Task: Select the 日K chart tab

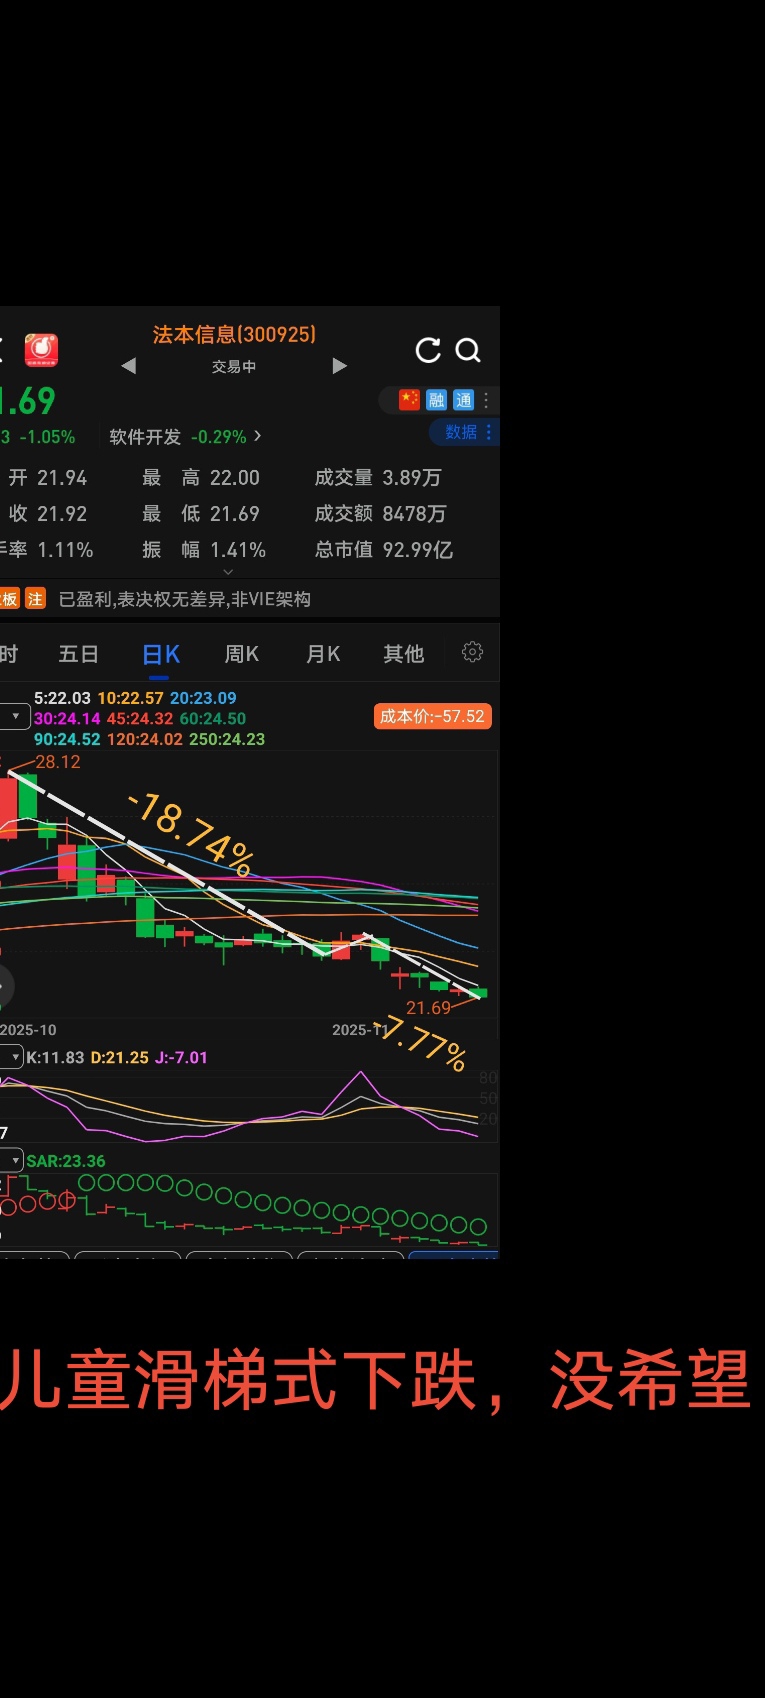Action: click(161, 655)
